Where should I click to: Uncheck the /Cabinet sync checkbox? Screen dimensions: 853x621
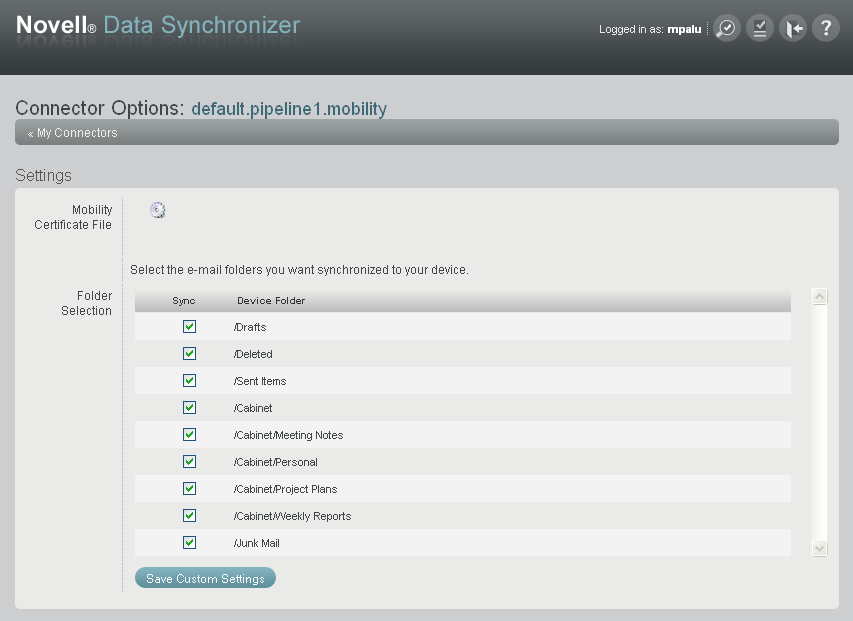click(x=189, y=407)
